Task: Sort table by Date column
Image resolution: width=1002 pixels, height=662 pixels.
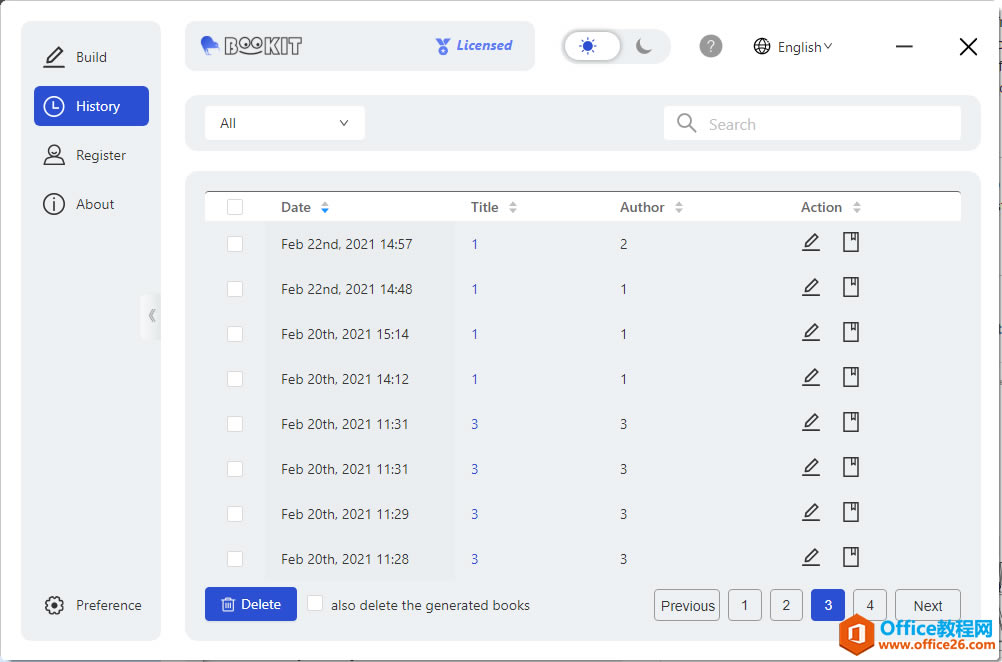Action: (325, 207)
